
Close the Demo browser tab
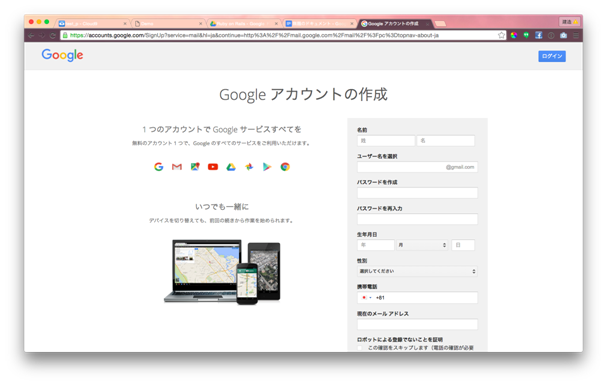click(200, 24)
